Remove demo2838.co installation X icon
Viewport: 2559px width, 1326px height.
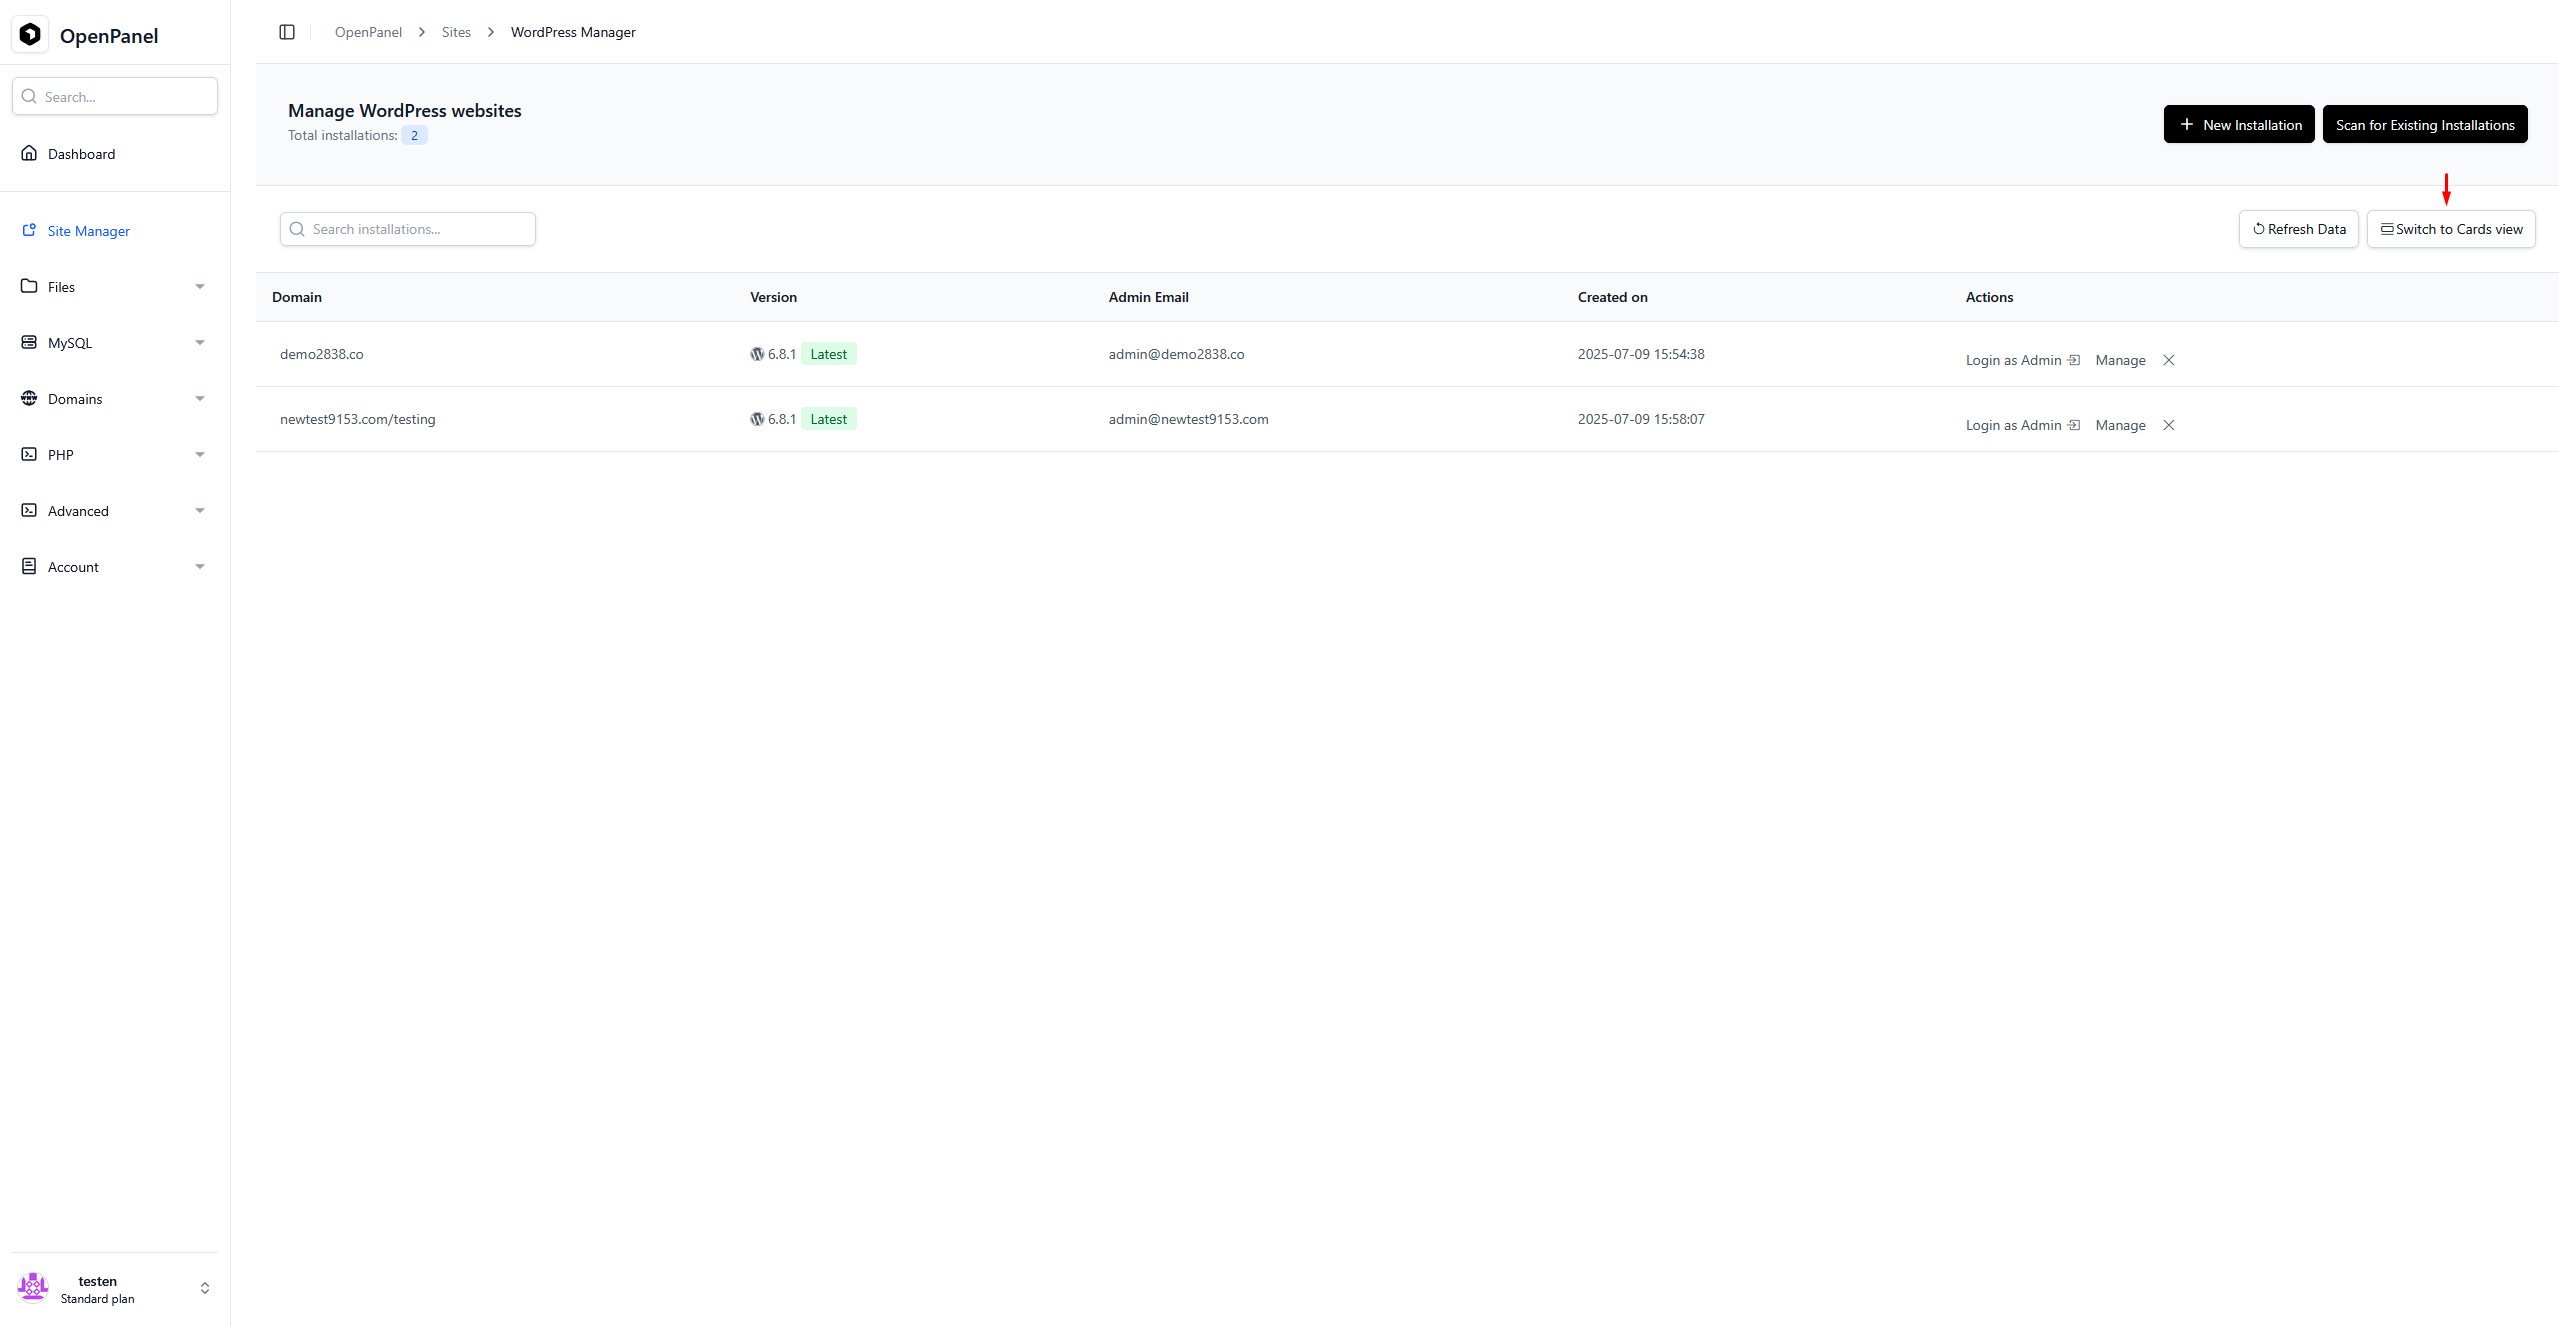[x=2169, y=360]
